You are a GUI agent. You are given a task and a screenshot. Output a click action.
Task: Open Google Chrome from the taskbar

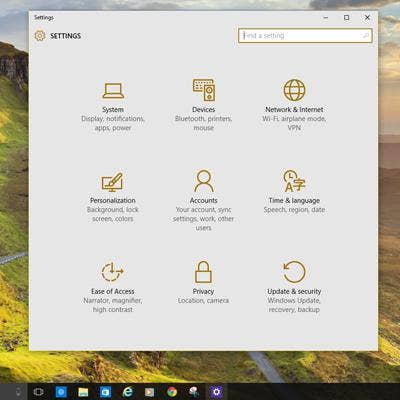click(x=172, y=392)
